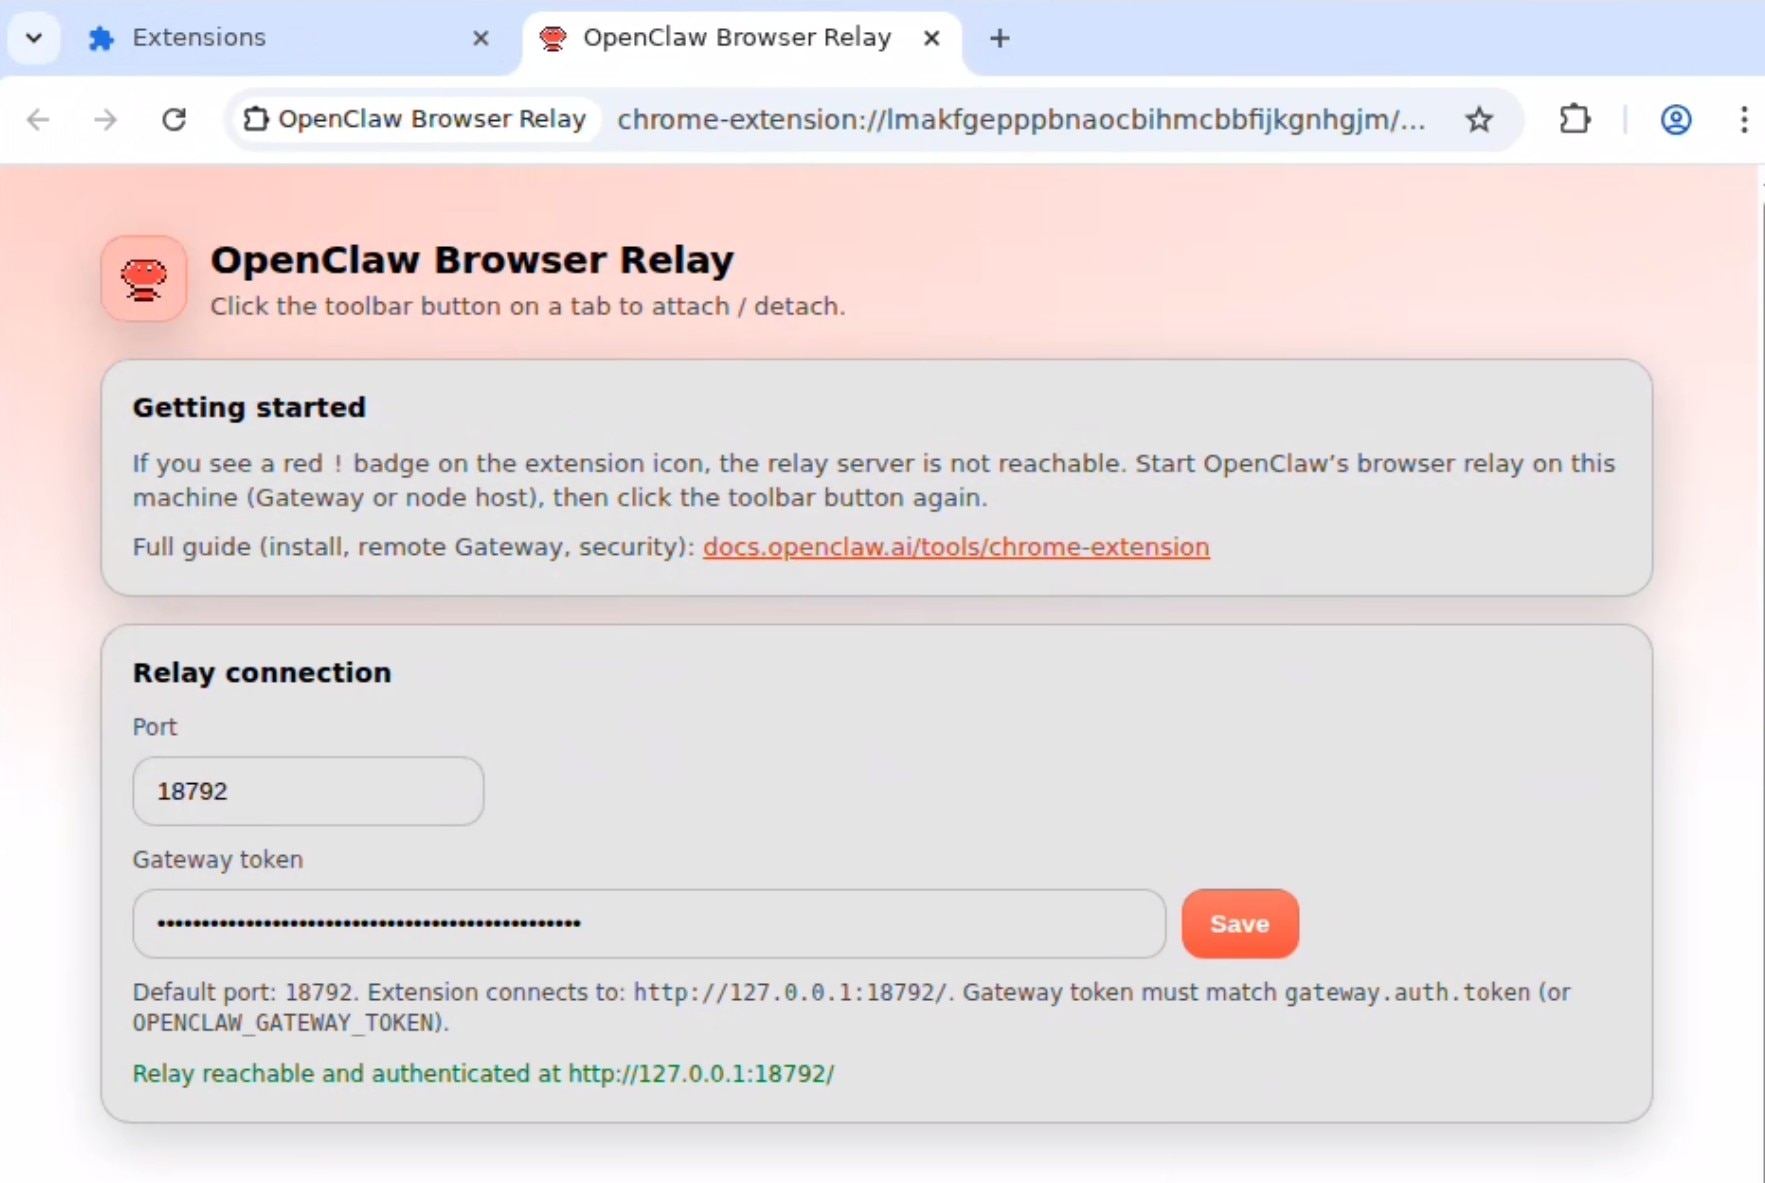Click the forward navigation arrow

tap(105, 119)
